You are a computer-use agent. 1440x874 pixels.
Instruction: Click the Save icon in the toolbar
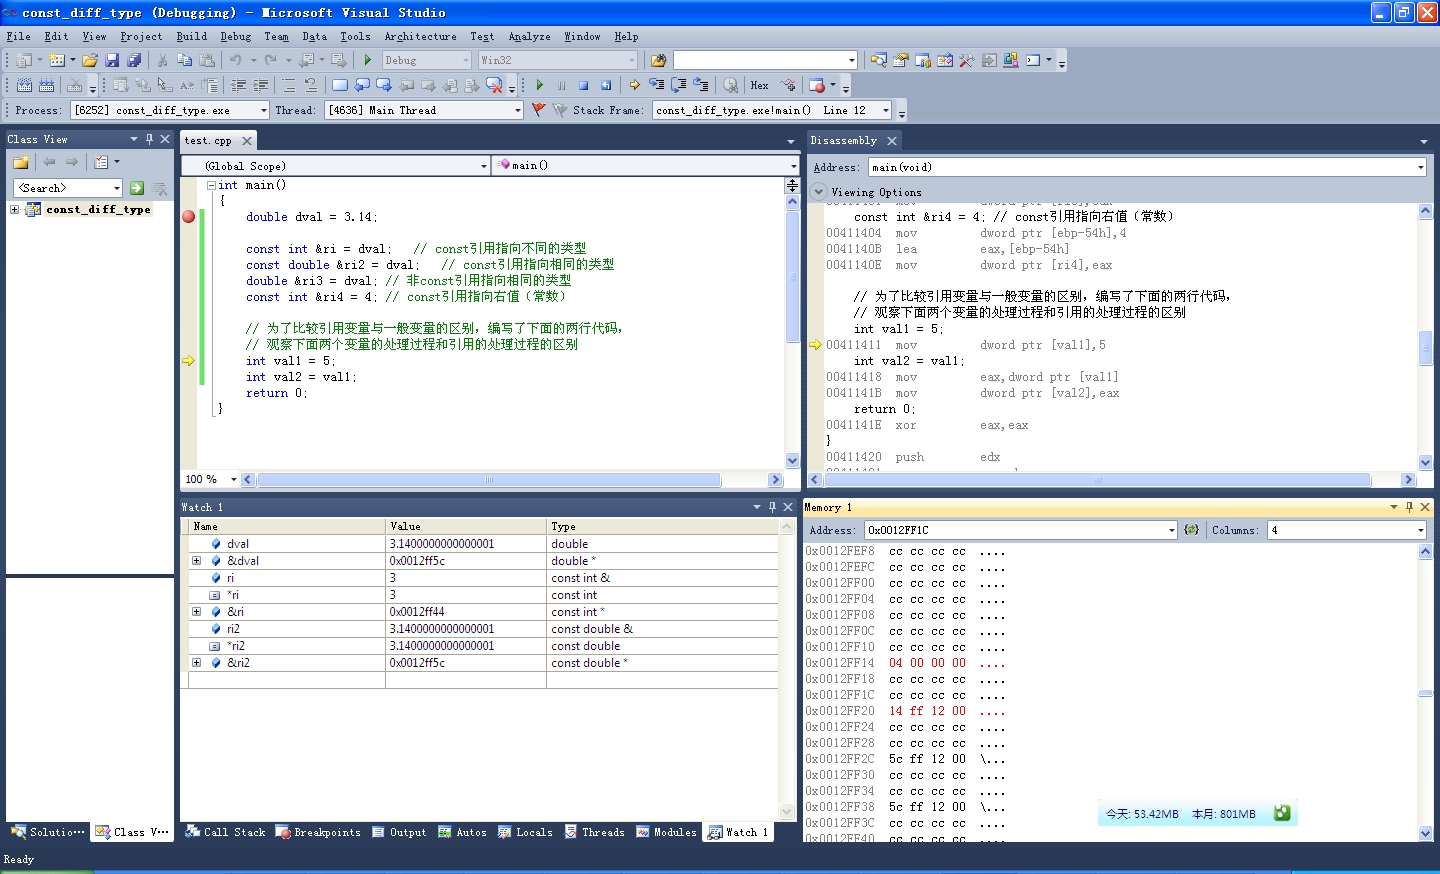click(x=112, y=60)
